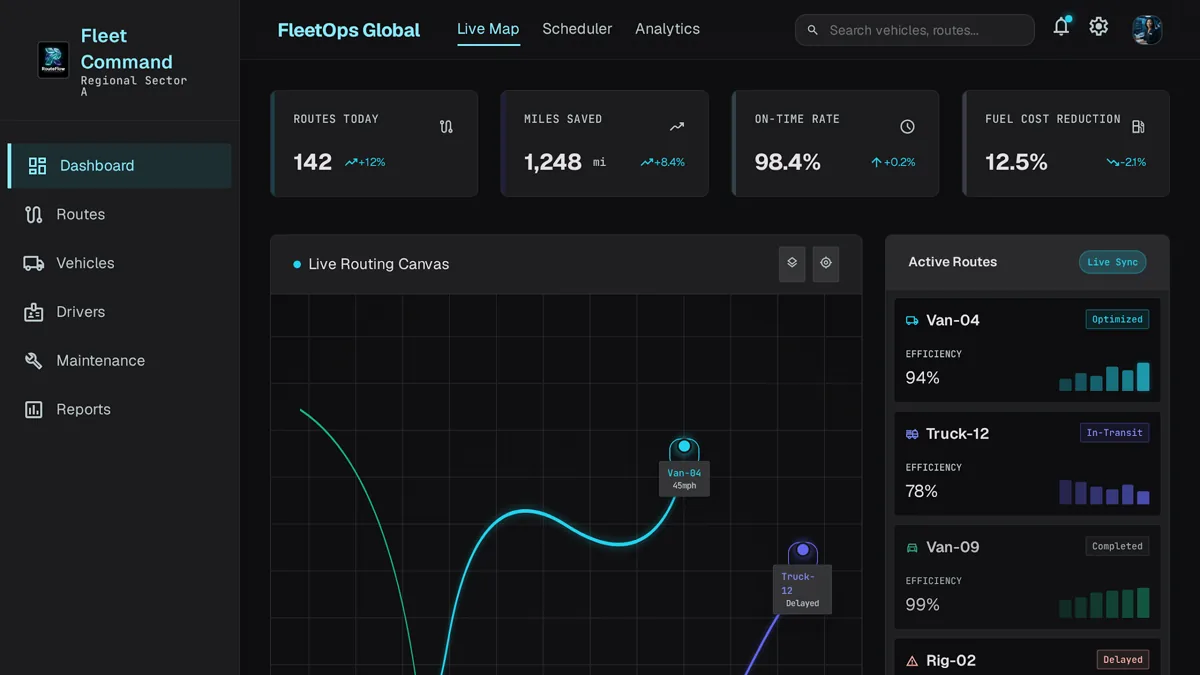Click the warning triangle icon beside Rig-02
Viewport: 1200px width, 675px height.
click(x=912, y=661)
